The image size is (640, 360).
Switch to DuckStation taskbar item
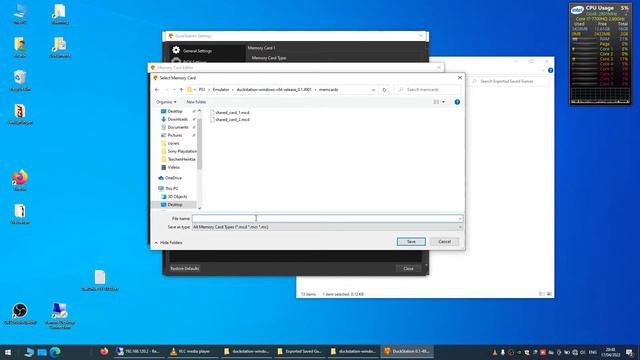point(407,351)
